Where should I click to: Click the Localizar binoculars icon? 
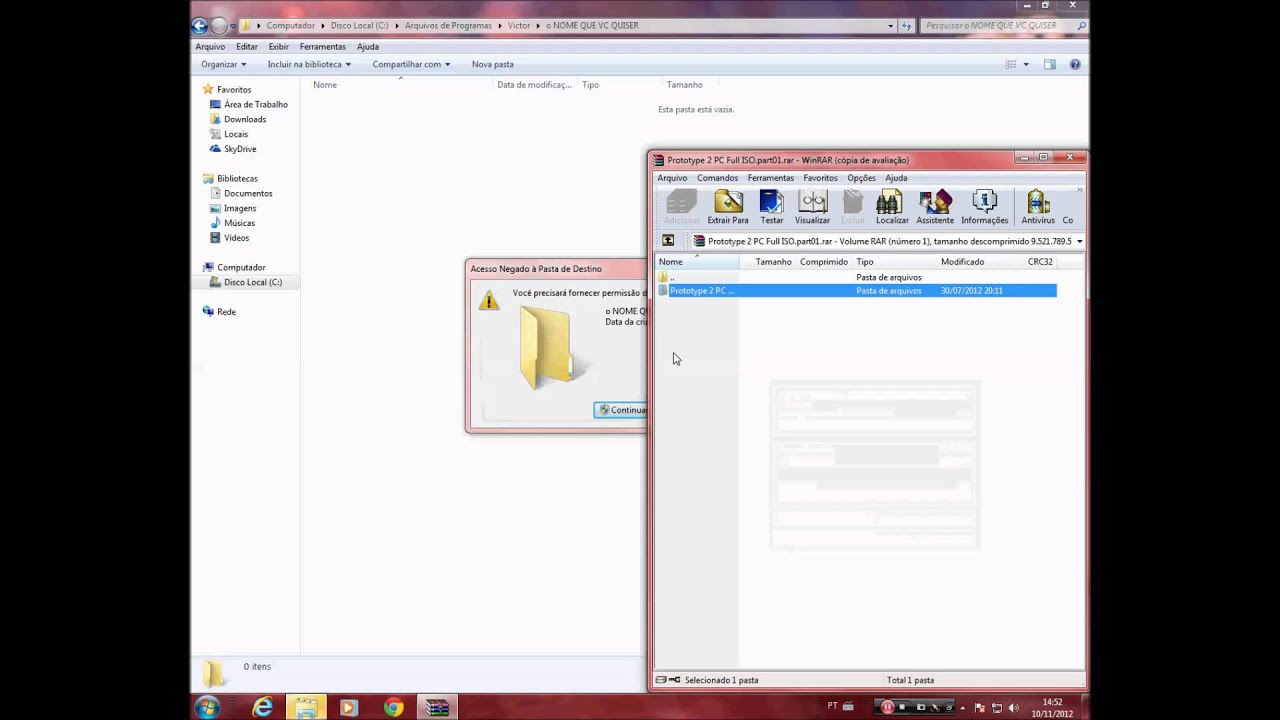point(892,207)
